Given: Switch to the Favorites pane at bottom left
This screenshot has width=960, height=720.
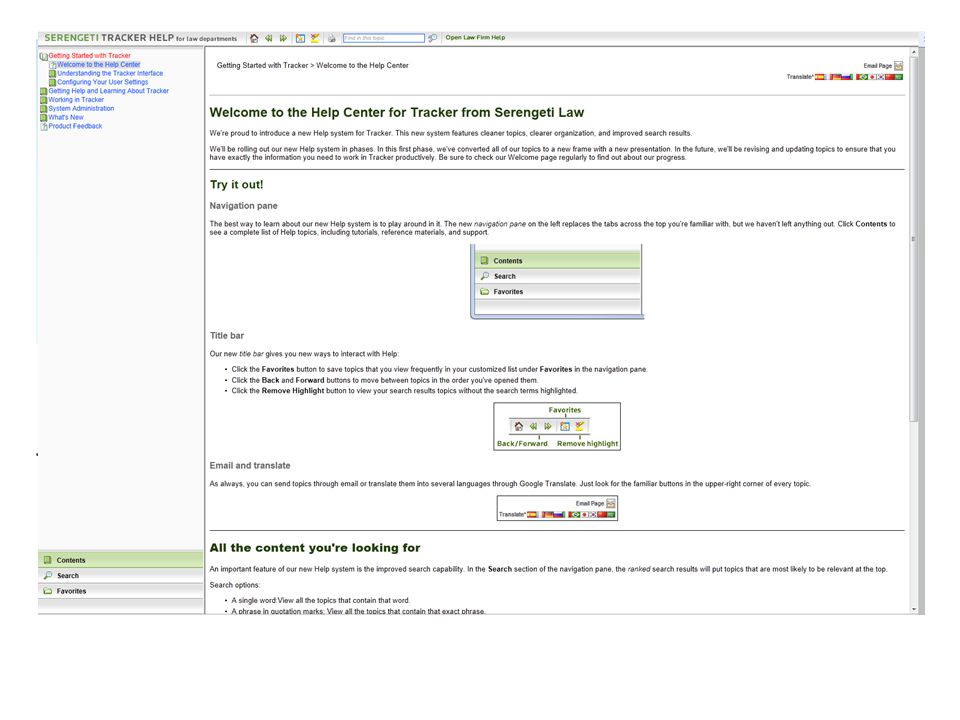Looking at the screenshot, I should click(x=121, y=591).
